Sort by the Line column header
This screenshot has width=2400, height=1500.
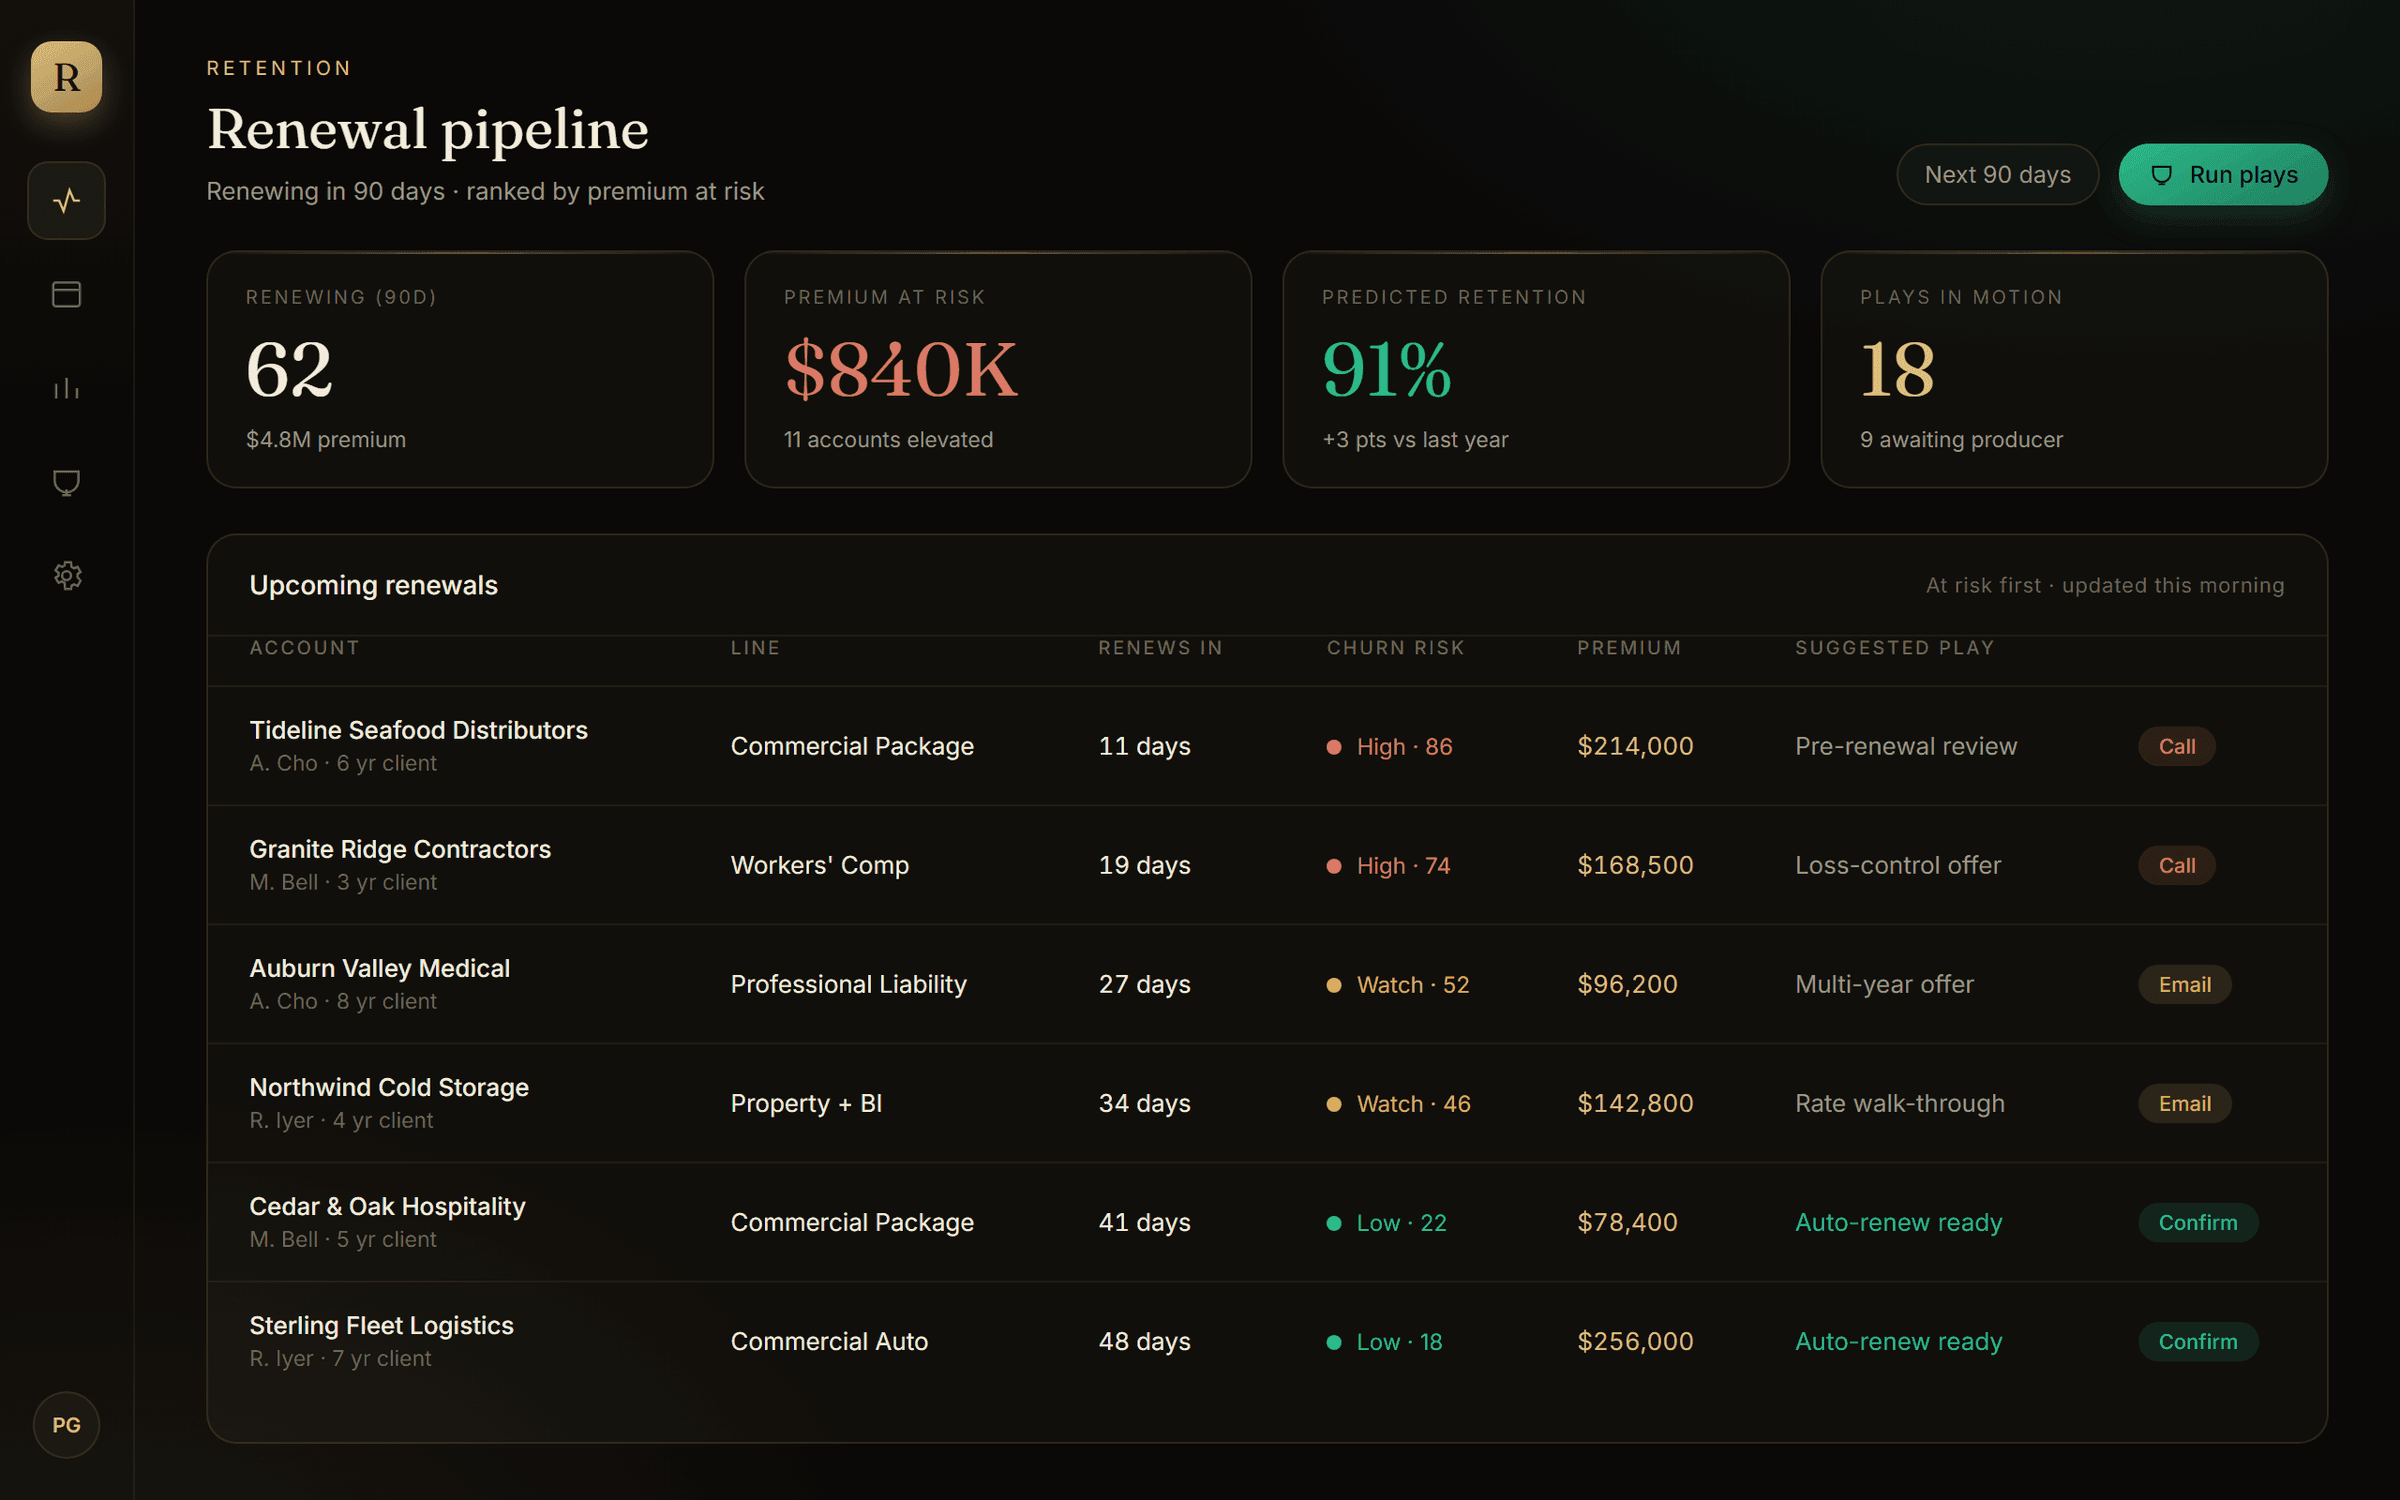click(x=755, y=648)
